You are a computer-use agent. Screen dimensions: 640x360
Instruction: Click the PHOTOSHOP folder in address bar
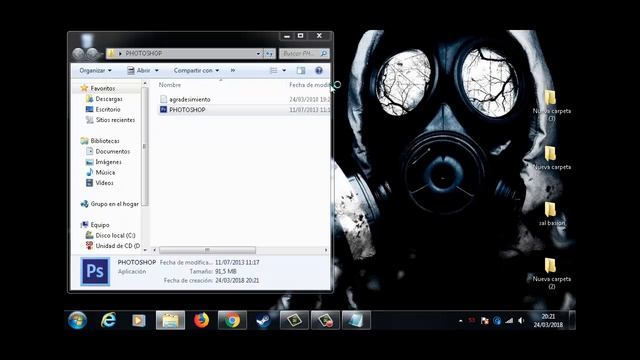coord(144,53)
